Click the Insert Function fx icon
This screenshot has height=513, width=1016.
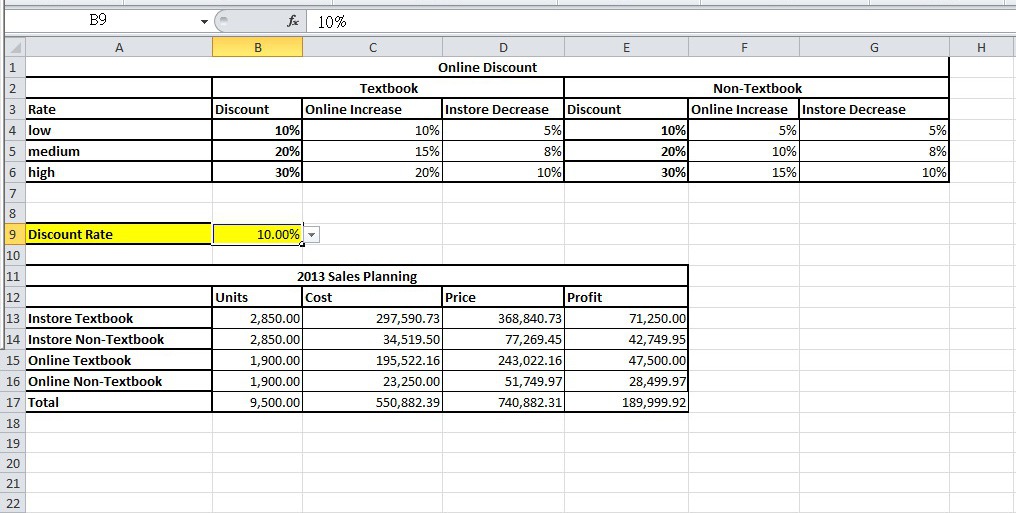point(291,21)
